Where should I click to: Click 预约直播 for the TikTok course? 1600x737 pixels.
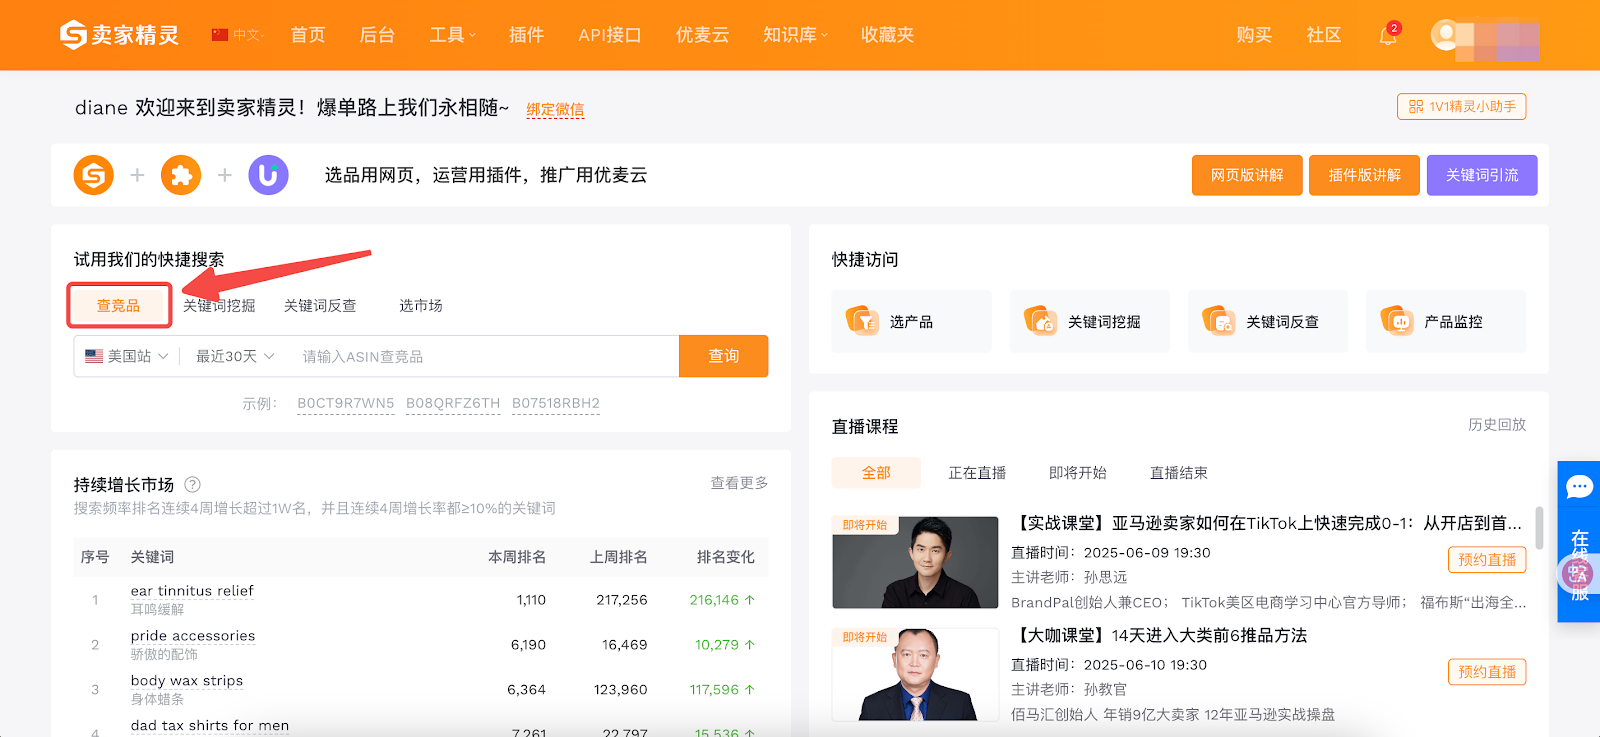(x=1487, y=560)
